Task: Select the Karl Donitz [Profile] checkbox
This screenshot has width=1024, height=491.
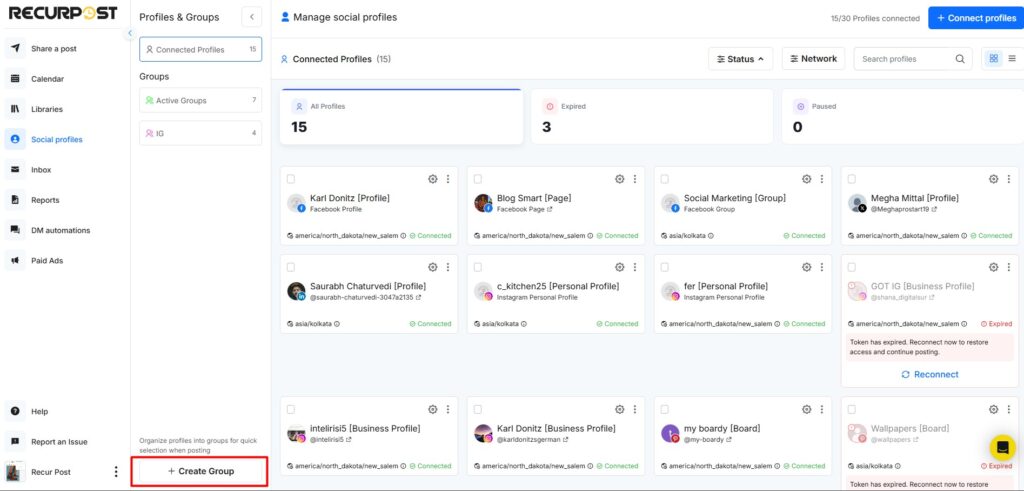Action: pos(291,179)
